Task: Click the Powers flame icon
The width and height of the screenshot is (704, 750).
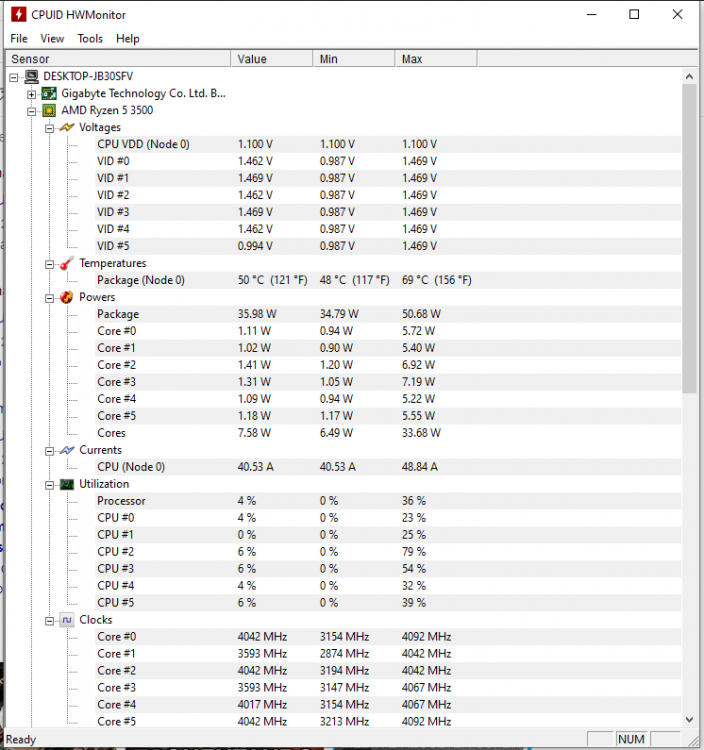Action: (67, 297)
